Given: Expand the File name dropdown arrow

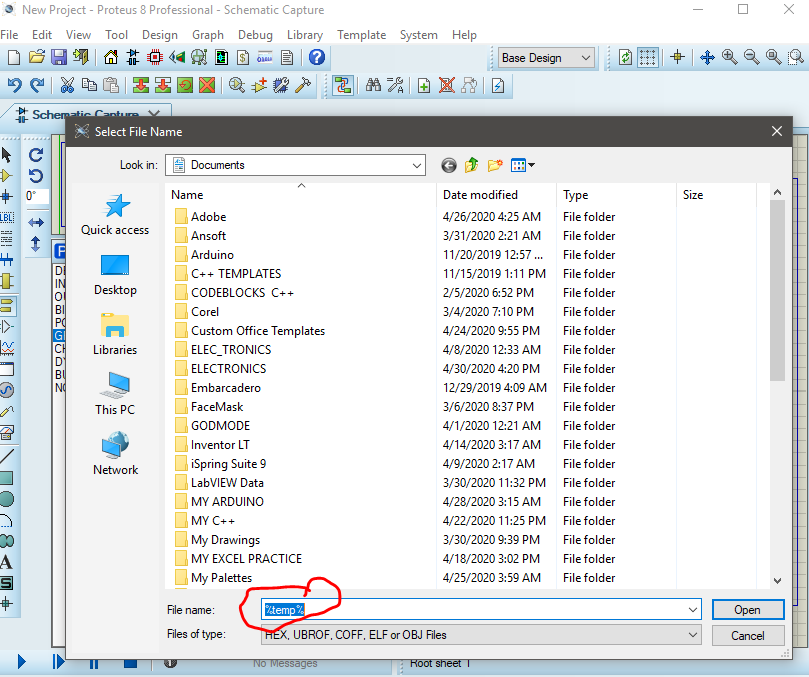Looking at the screenshot, I should 693,610.
